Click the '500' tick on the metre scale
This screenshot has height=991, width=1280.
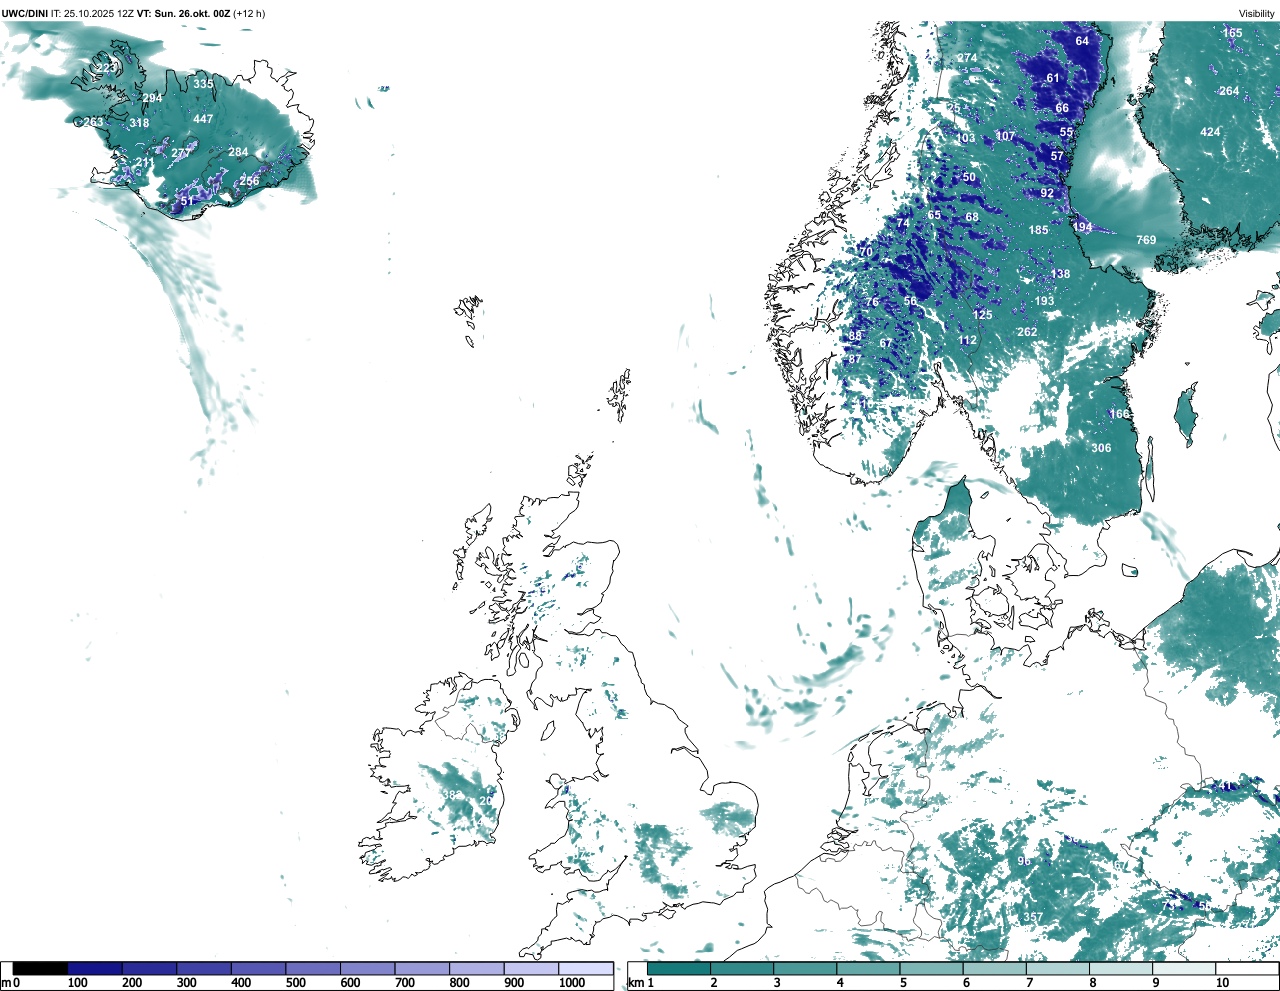coord(295,983)
